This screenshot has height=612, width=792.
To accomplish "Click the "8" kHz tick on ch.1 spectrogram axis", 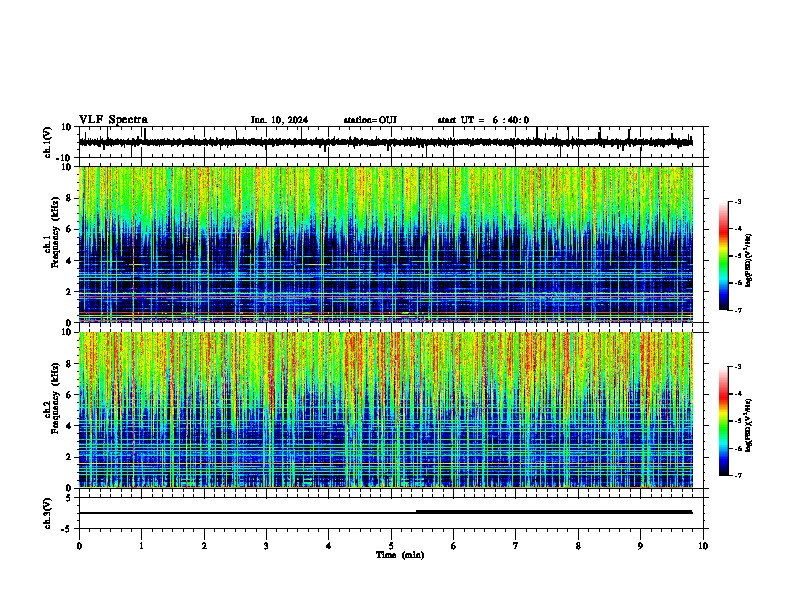I will [x=69, y=198].
